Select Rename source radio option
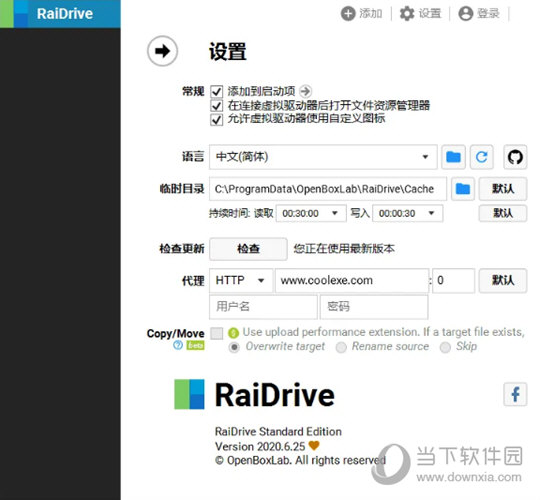This screenshot has width=540, height=500. click(341, 347)
